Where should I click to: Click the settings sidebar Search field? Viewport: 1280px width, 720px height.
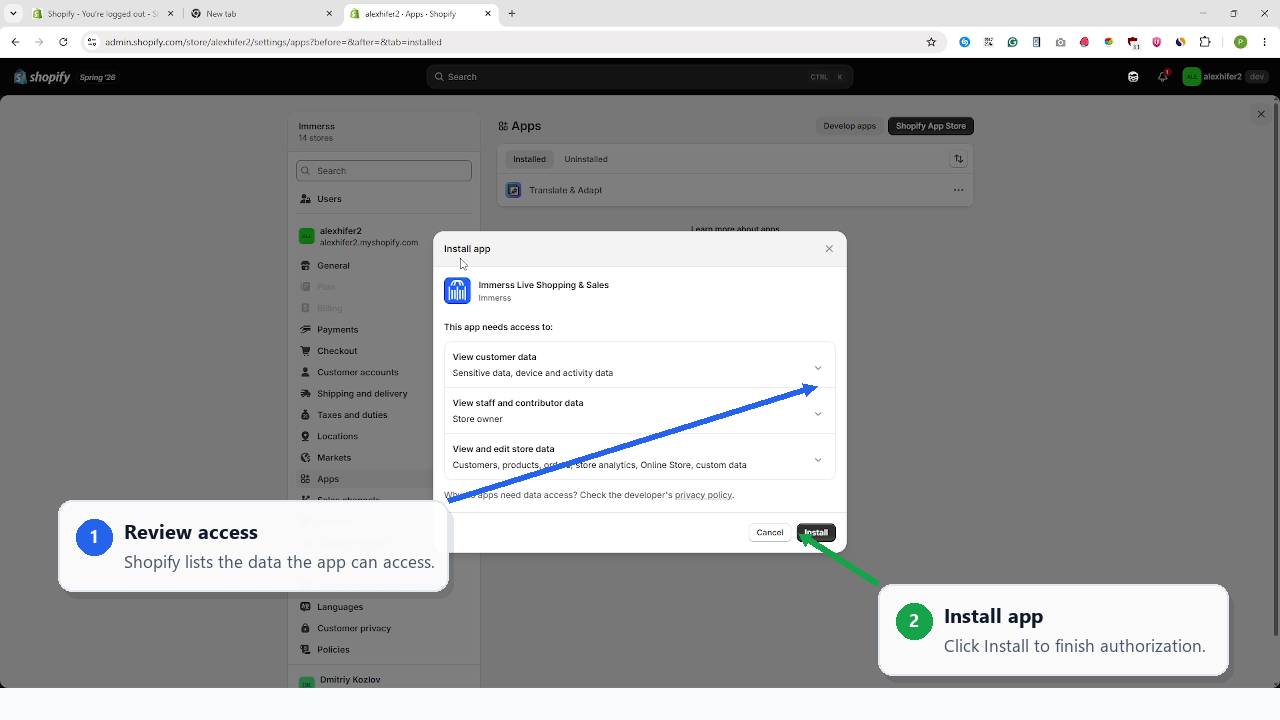tap(384, 171)
